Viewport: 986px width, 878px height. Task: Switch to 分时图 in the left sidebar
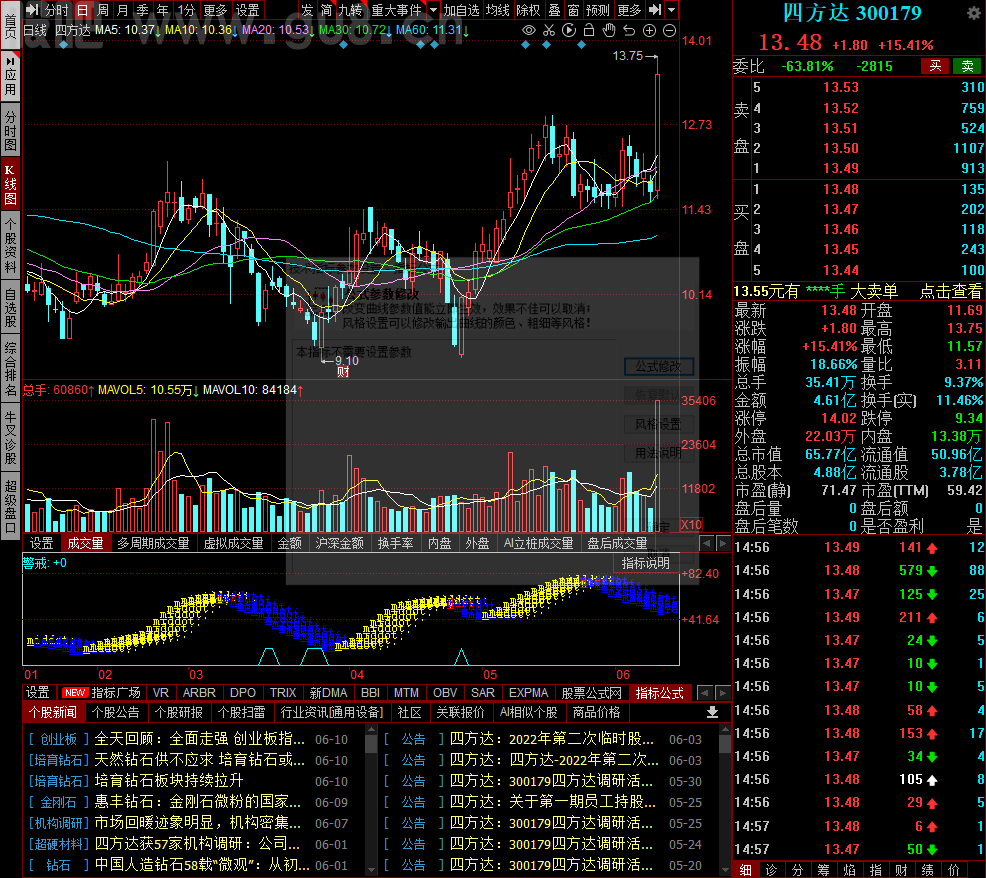pyautogui.click(x=10, y=130)
